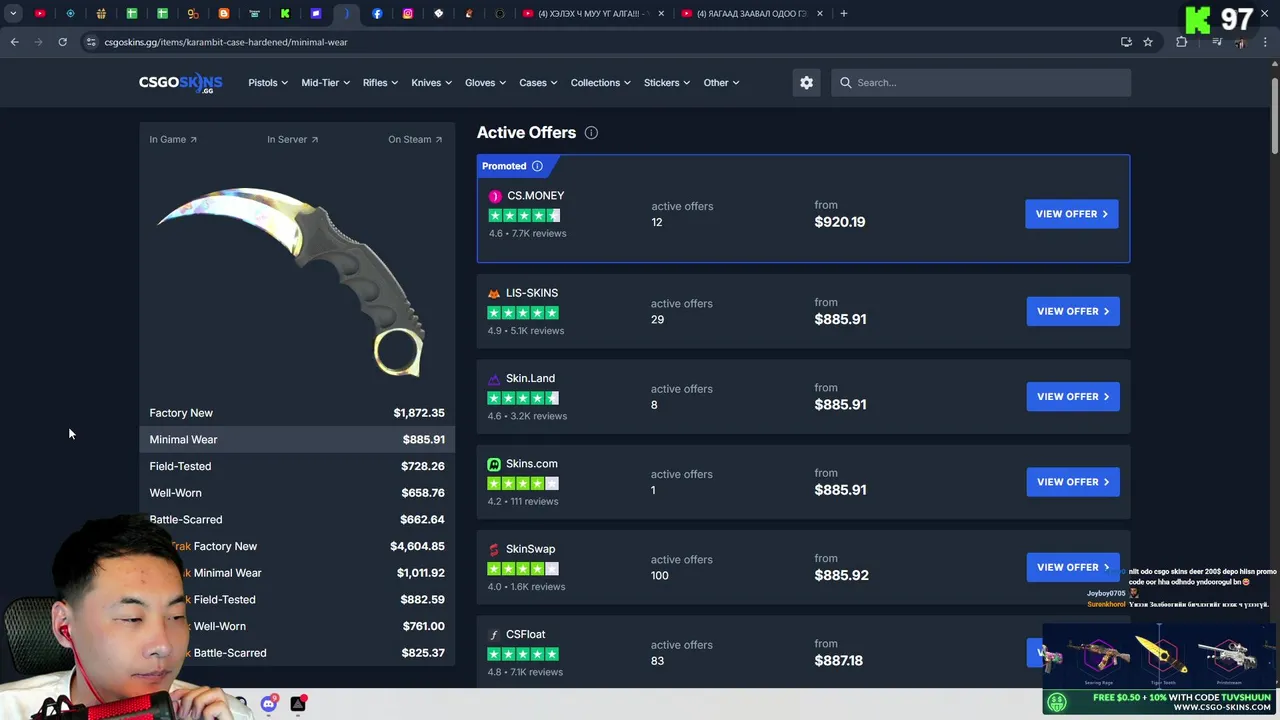Expand the Mid-Tier dropdown menu

(326, 83)
